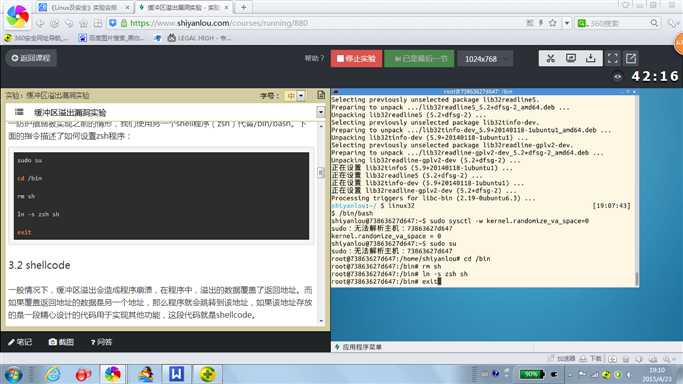Click the blue shield icon in address bar
The width and height of the screenshot is (683, 384).
[x=112, y=23]
